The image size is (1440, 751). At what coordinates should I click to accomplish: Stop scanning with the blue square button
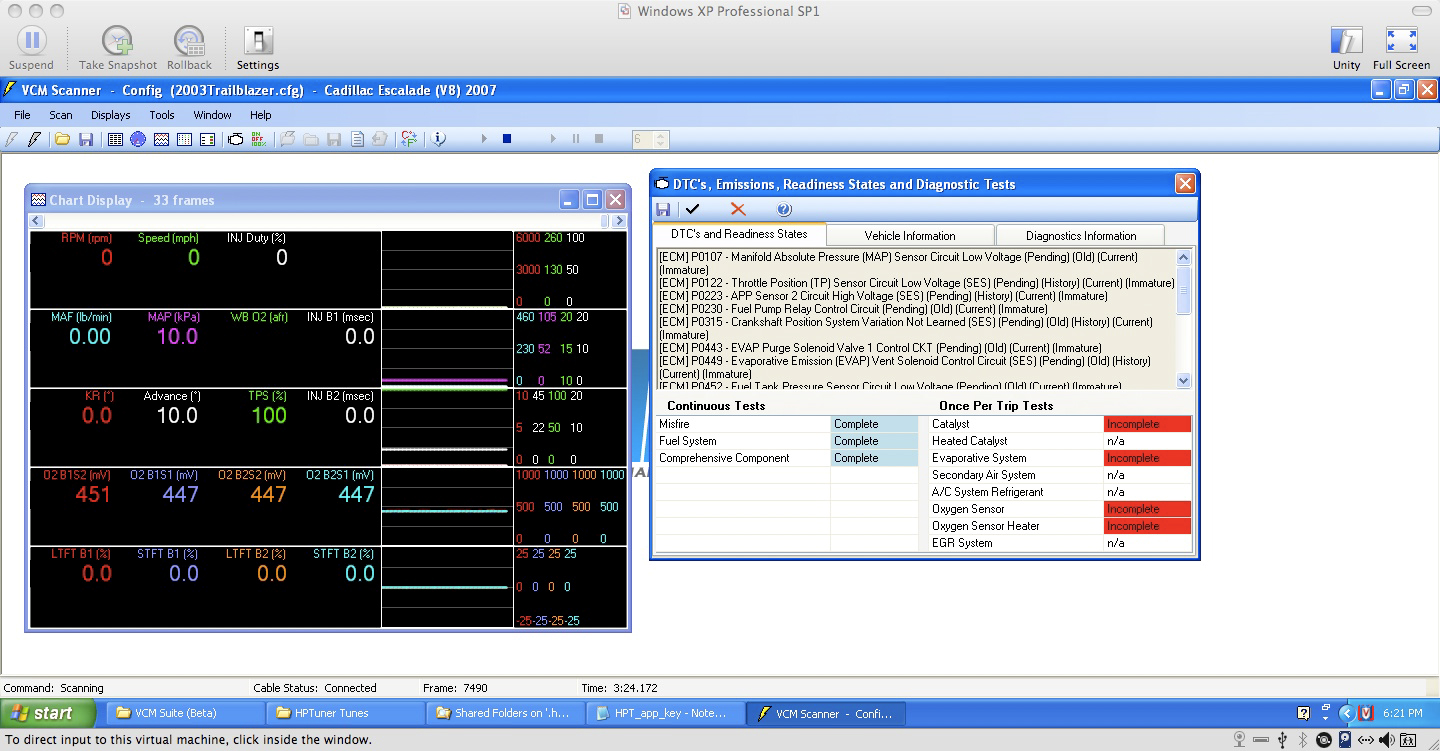(506, 139)
